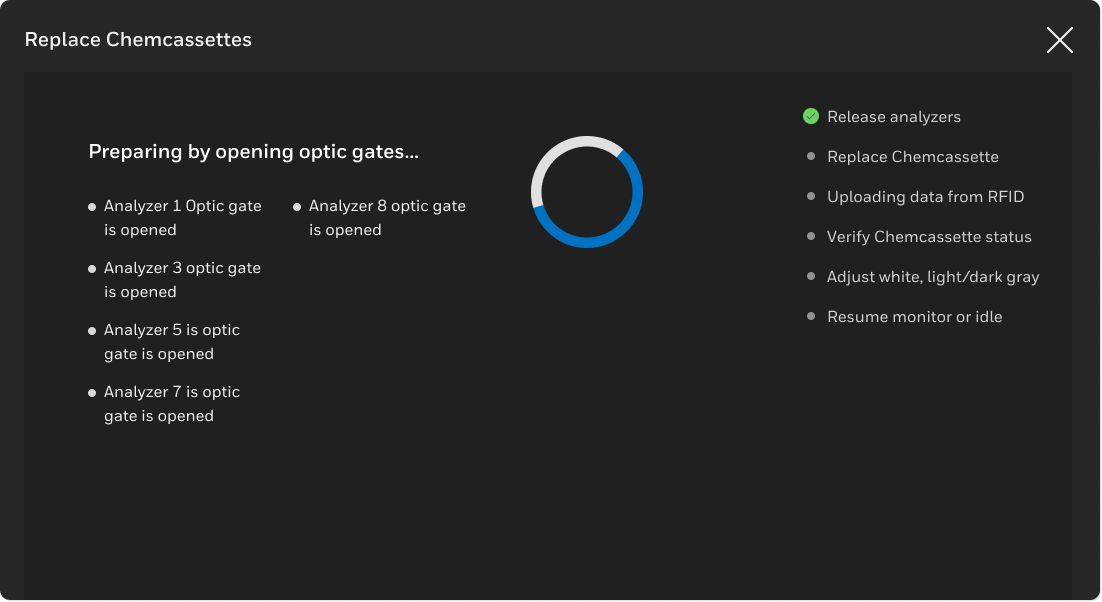Select the Uploading data from RFID step

click(925, 197)
